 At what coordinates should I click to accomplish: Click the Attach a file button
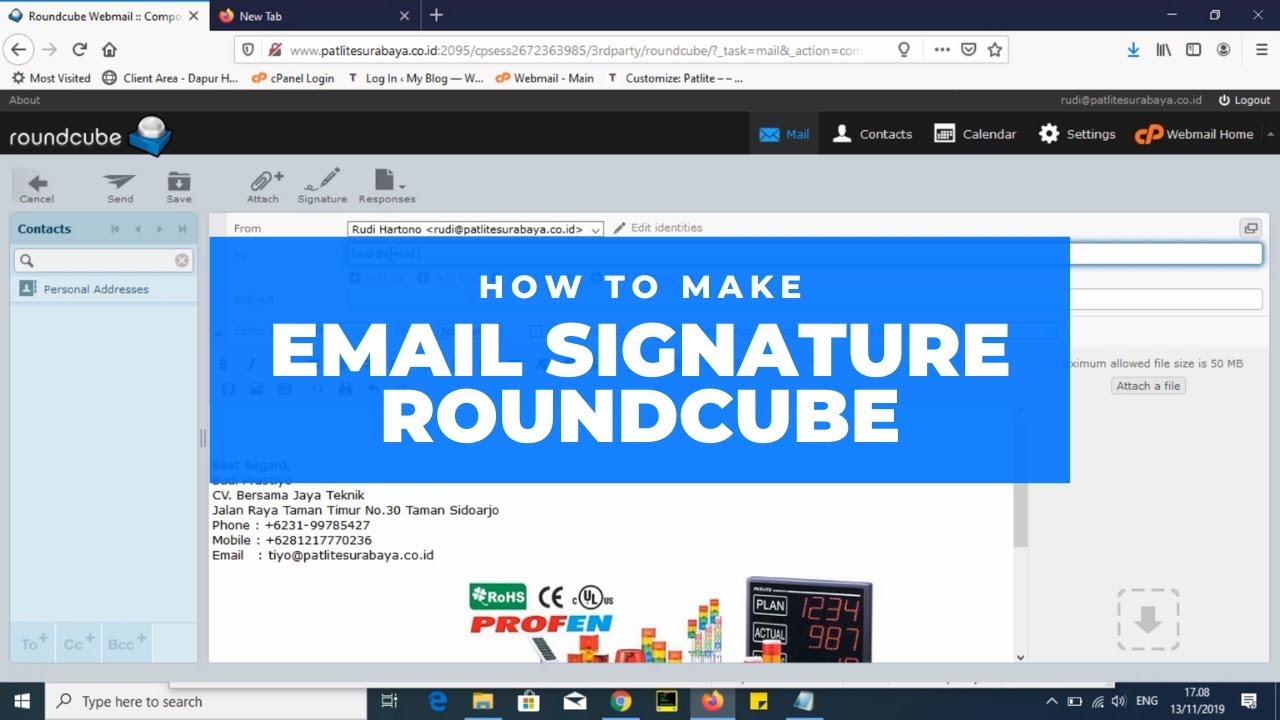pos(1148,386)
